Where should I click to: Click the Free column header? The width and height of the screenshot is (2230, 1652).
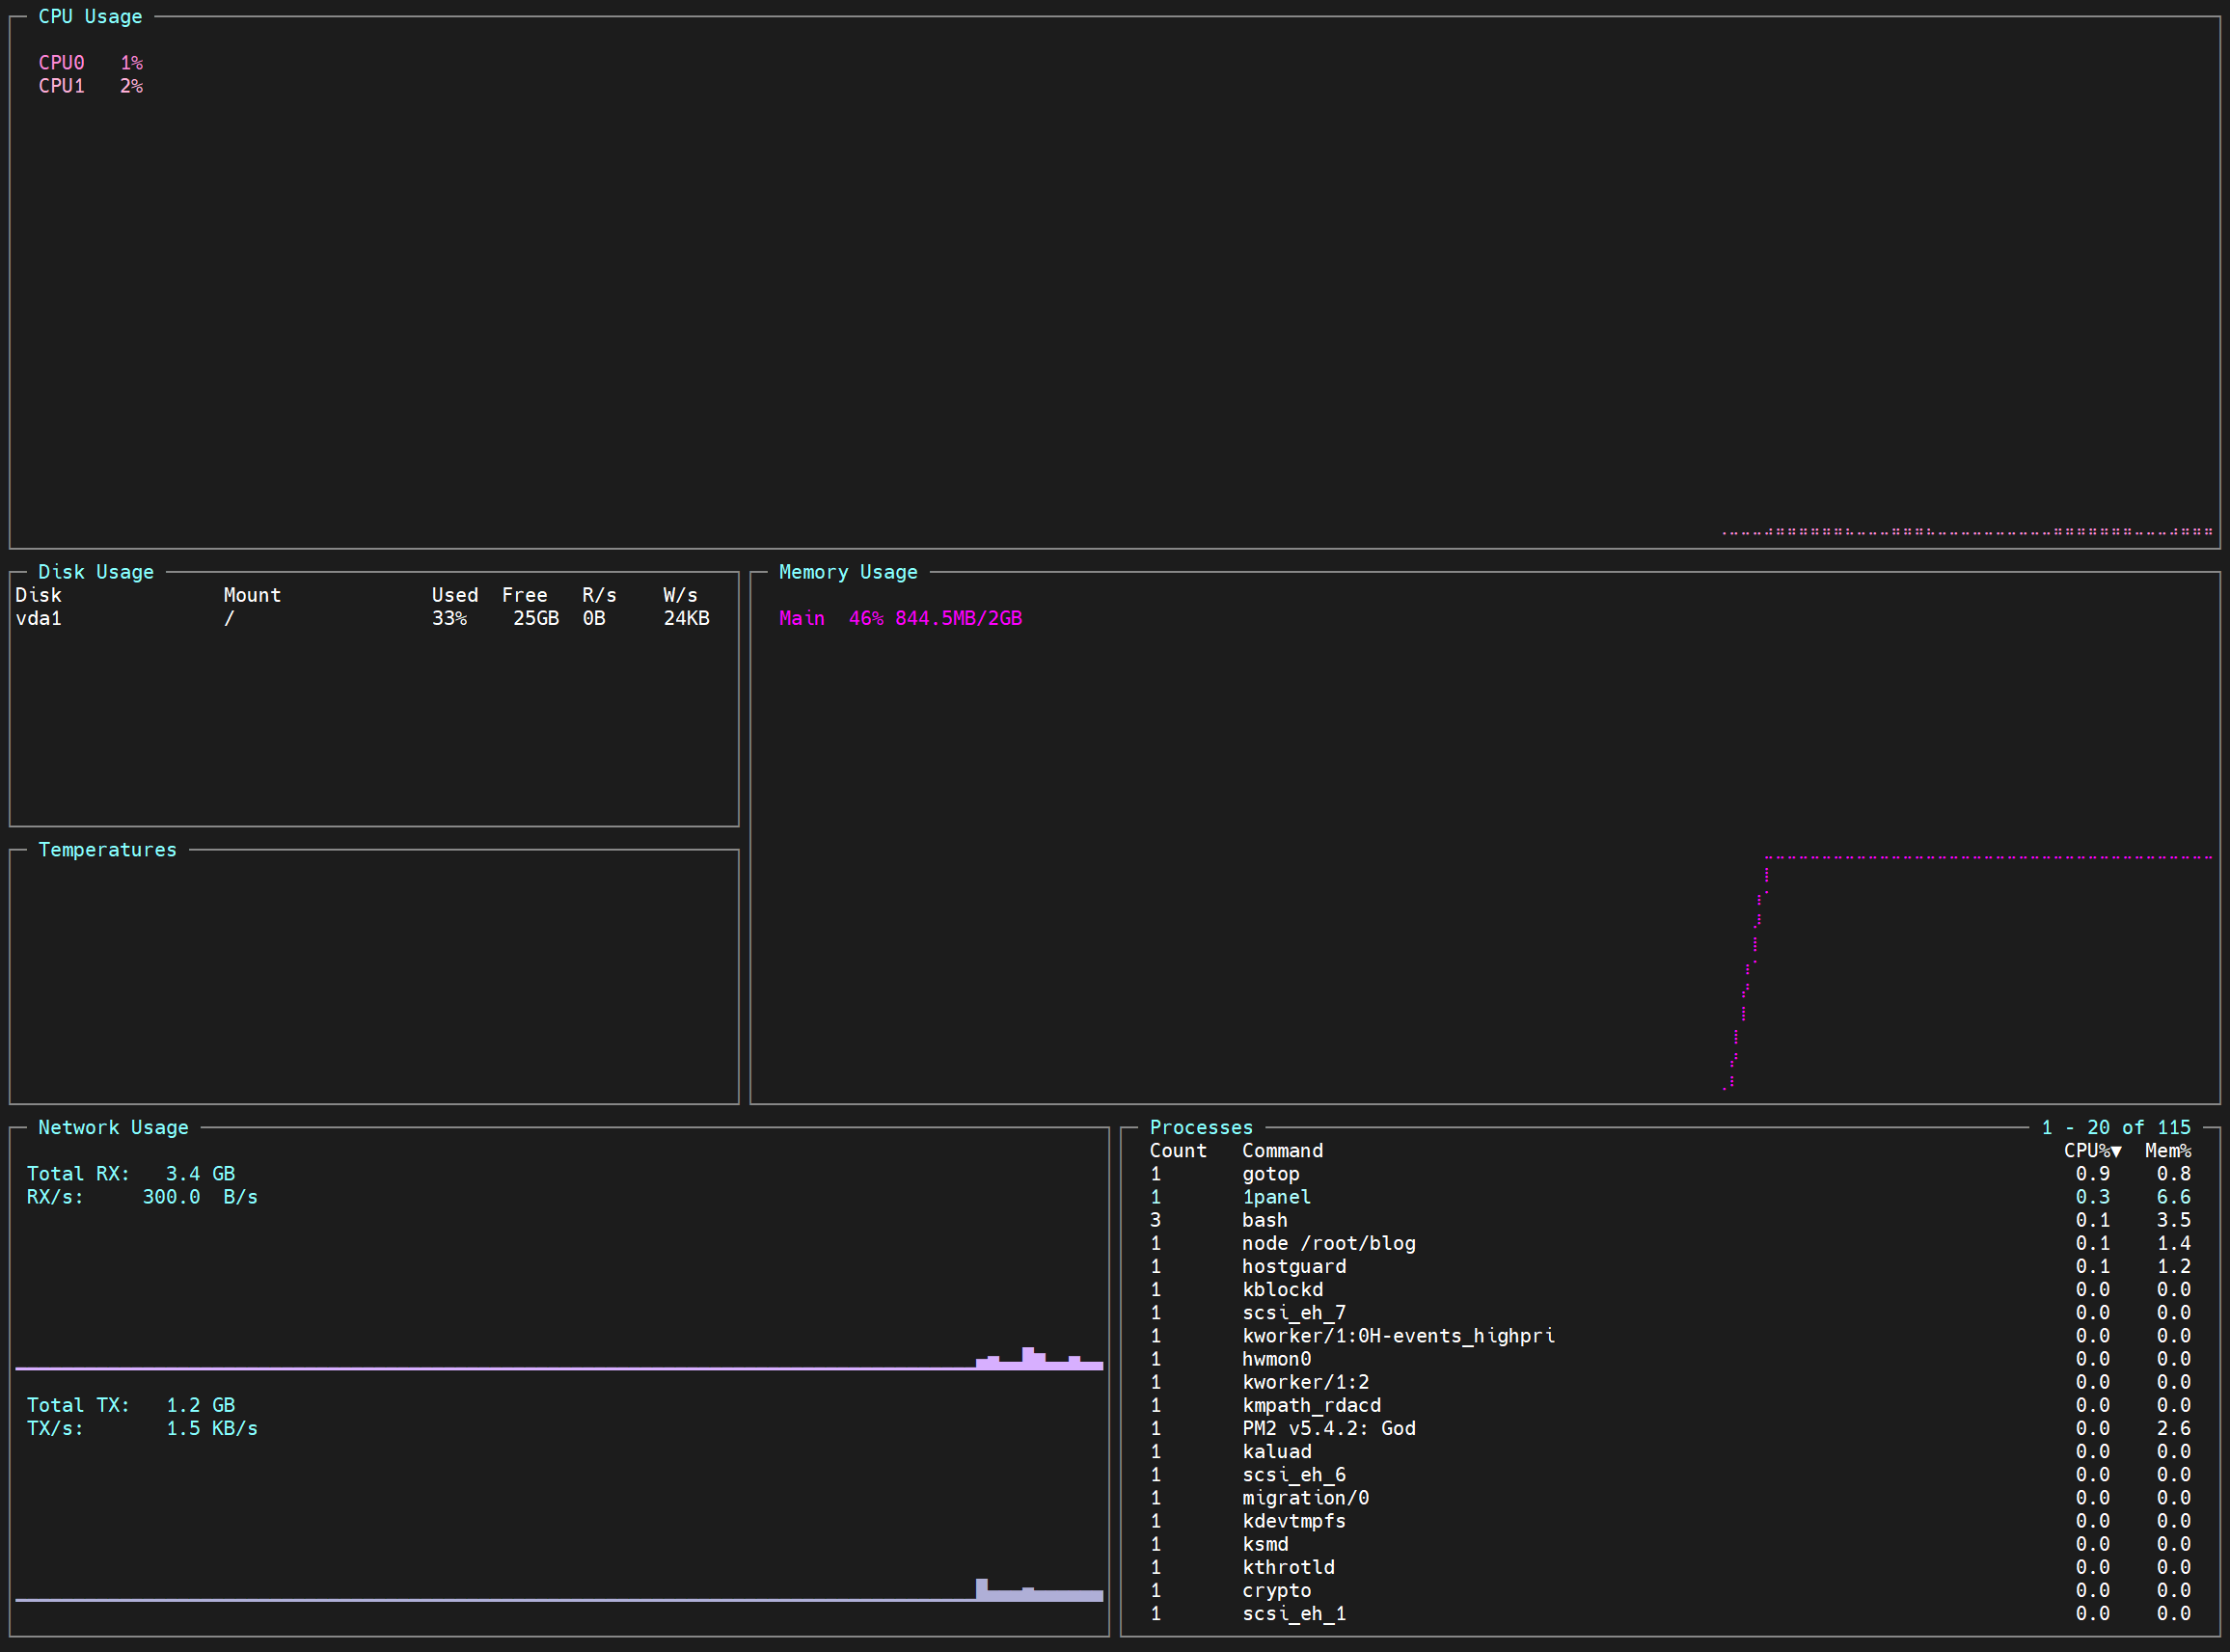tap(524, 595)
